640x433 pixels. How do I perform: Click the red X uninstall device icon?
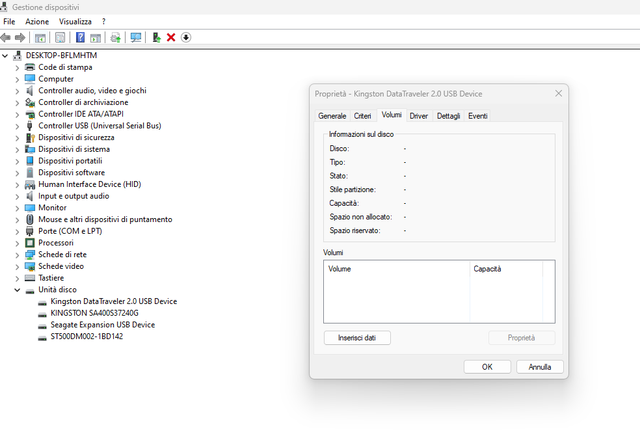coord(171,37)
